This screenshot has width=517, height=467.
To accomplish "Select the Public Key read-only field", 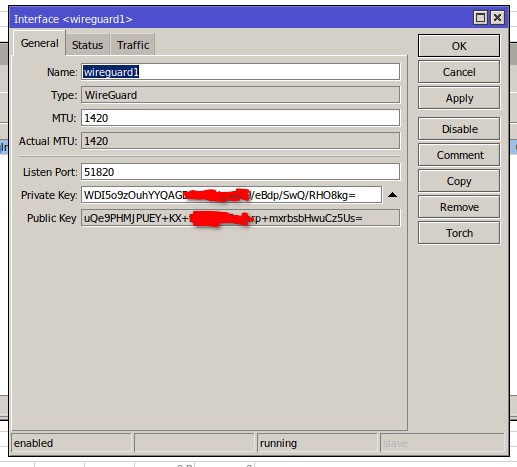I will pyautogui.click(x=240, y=218).
